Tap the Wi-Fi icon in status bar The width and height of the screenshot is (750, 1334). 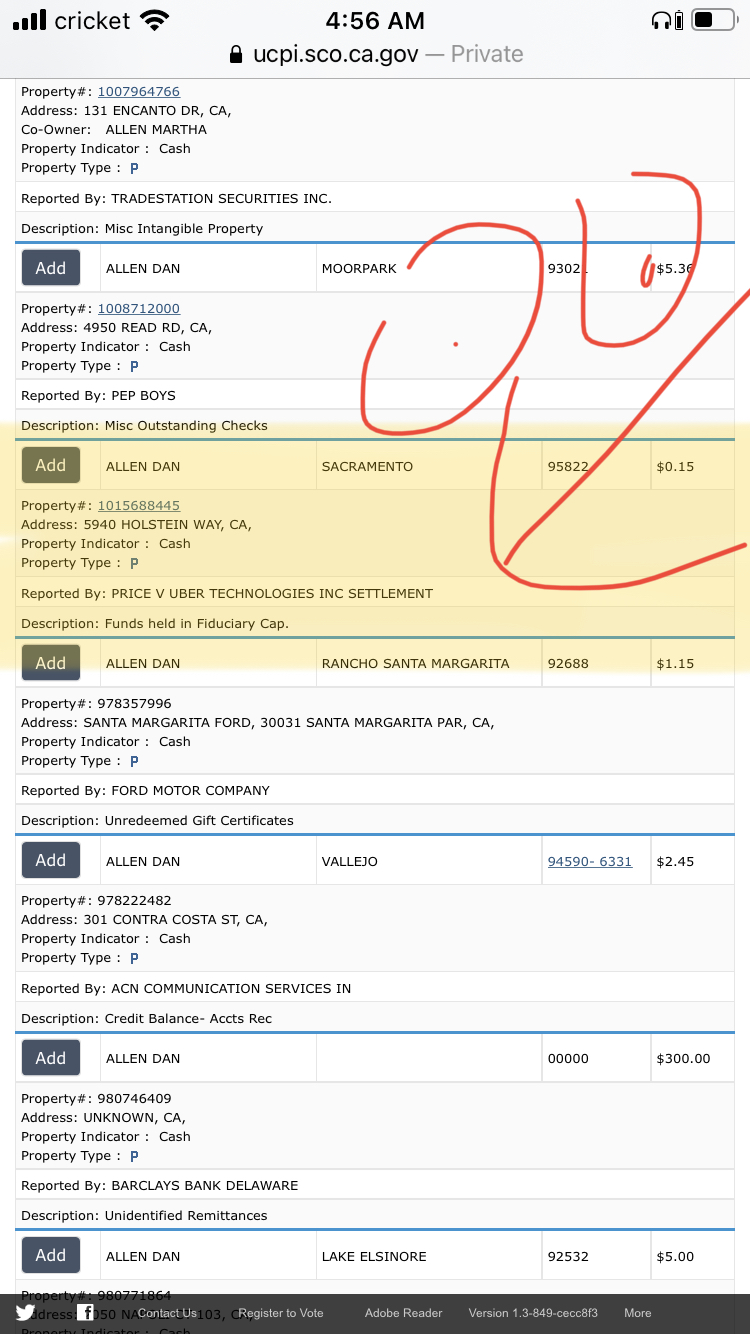155,20
